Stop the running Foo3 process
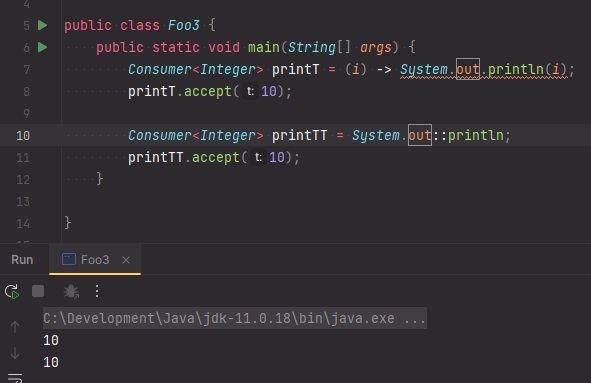591x383 pixels. tap(38, 291)
